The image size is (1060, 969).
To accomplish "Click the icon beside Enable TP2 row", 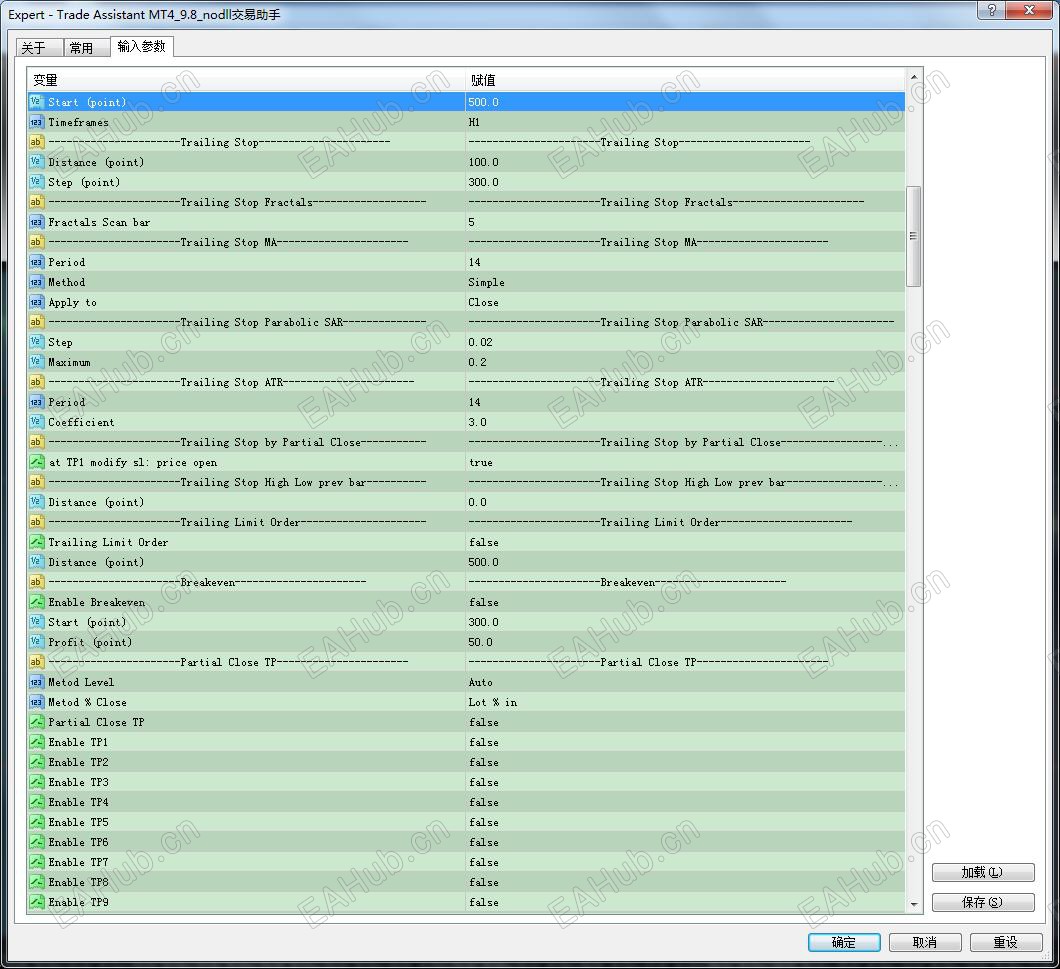I will pos(37,762).
